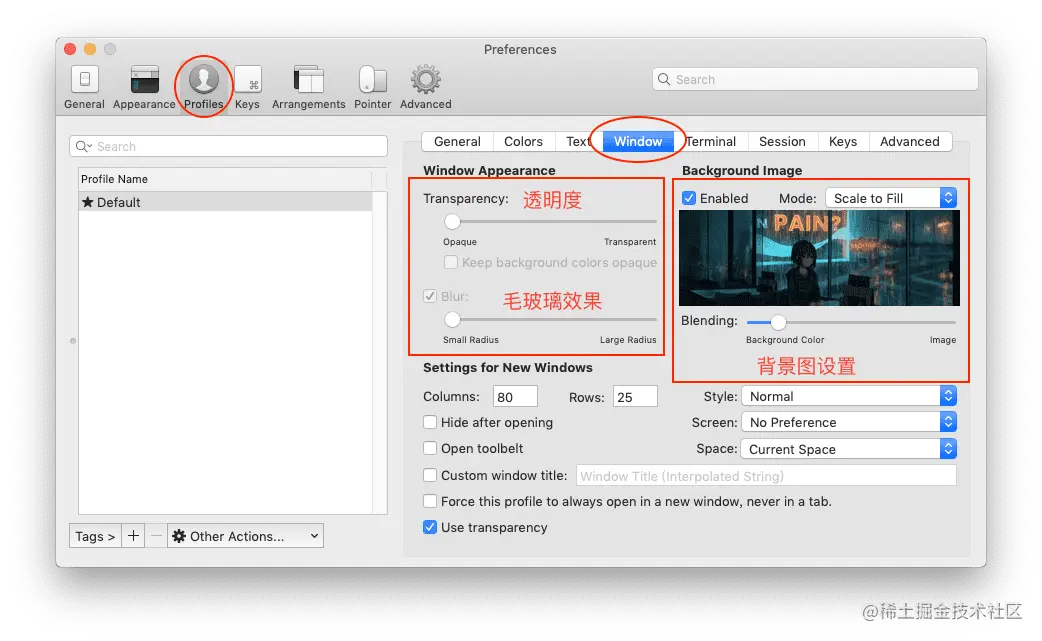Switch to the Text tab
The image size is (1042, 641).
click(x=577, y=141)
